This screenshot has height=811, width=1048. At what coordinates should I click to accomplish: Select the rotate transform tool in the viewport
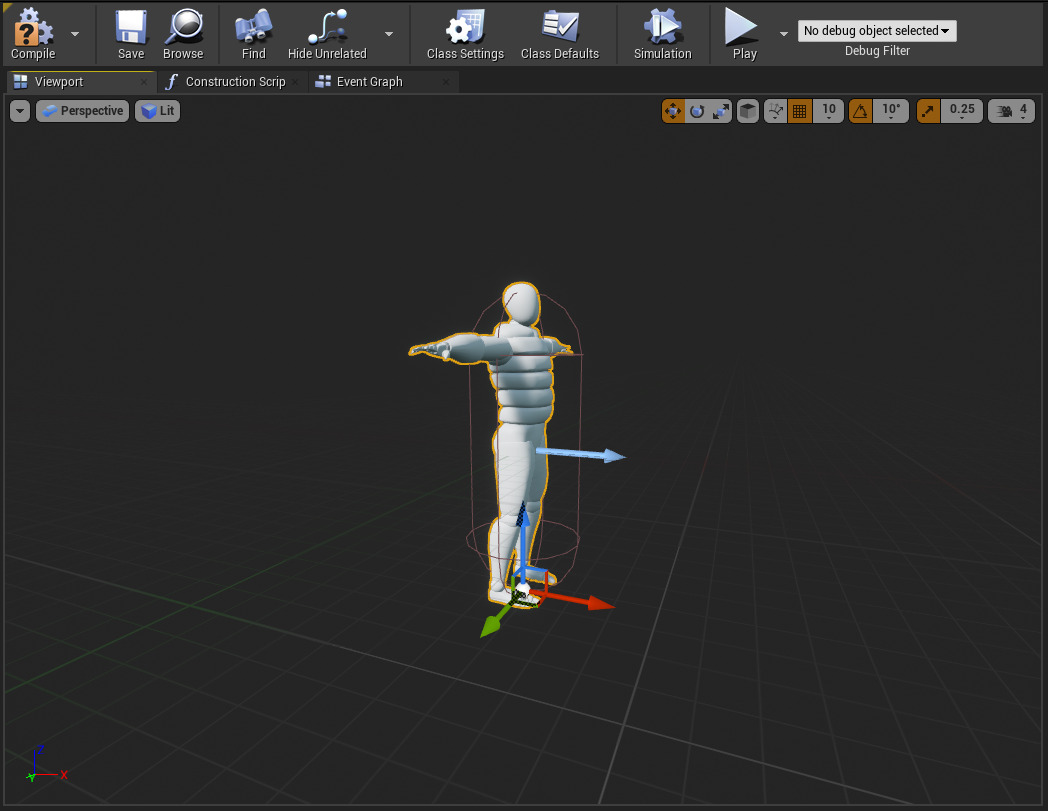point(697,111)
